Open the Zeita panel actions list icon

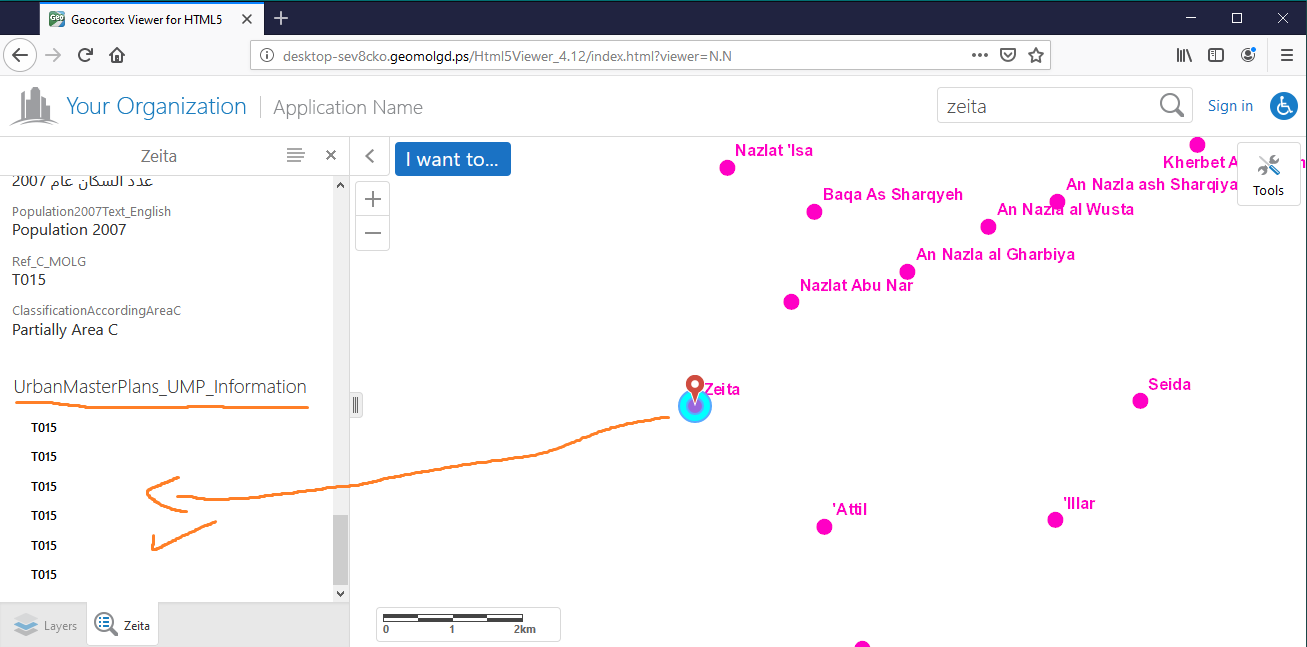pos(295,155)
